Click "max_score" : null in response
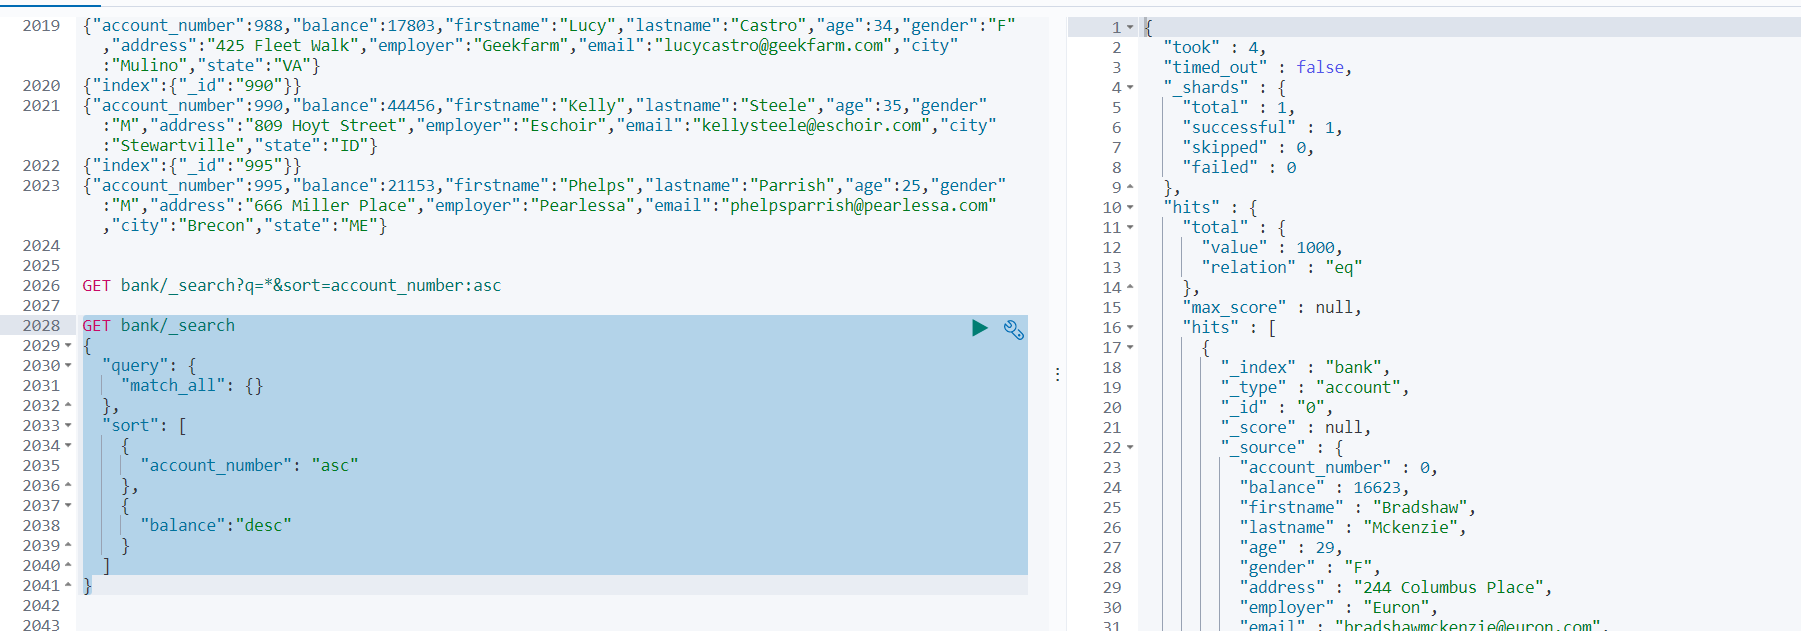Viewport: 1801px width, 631px height. 1272,308
